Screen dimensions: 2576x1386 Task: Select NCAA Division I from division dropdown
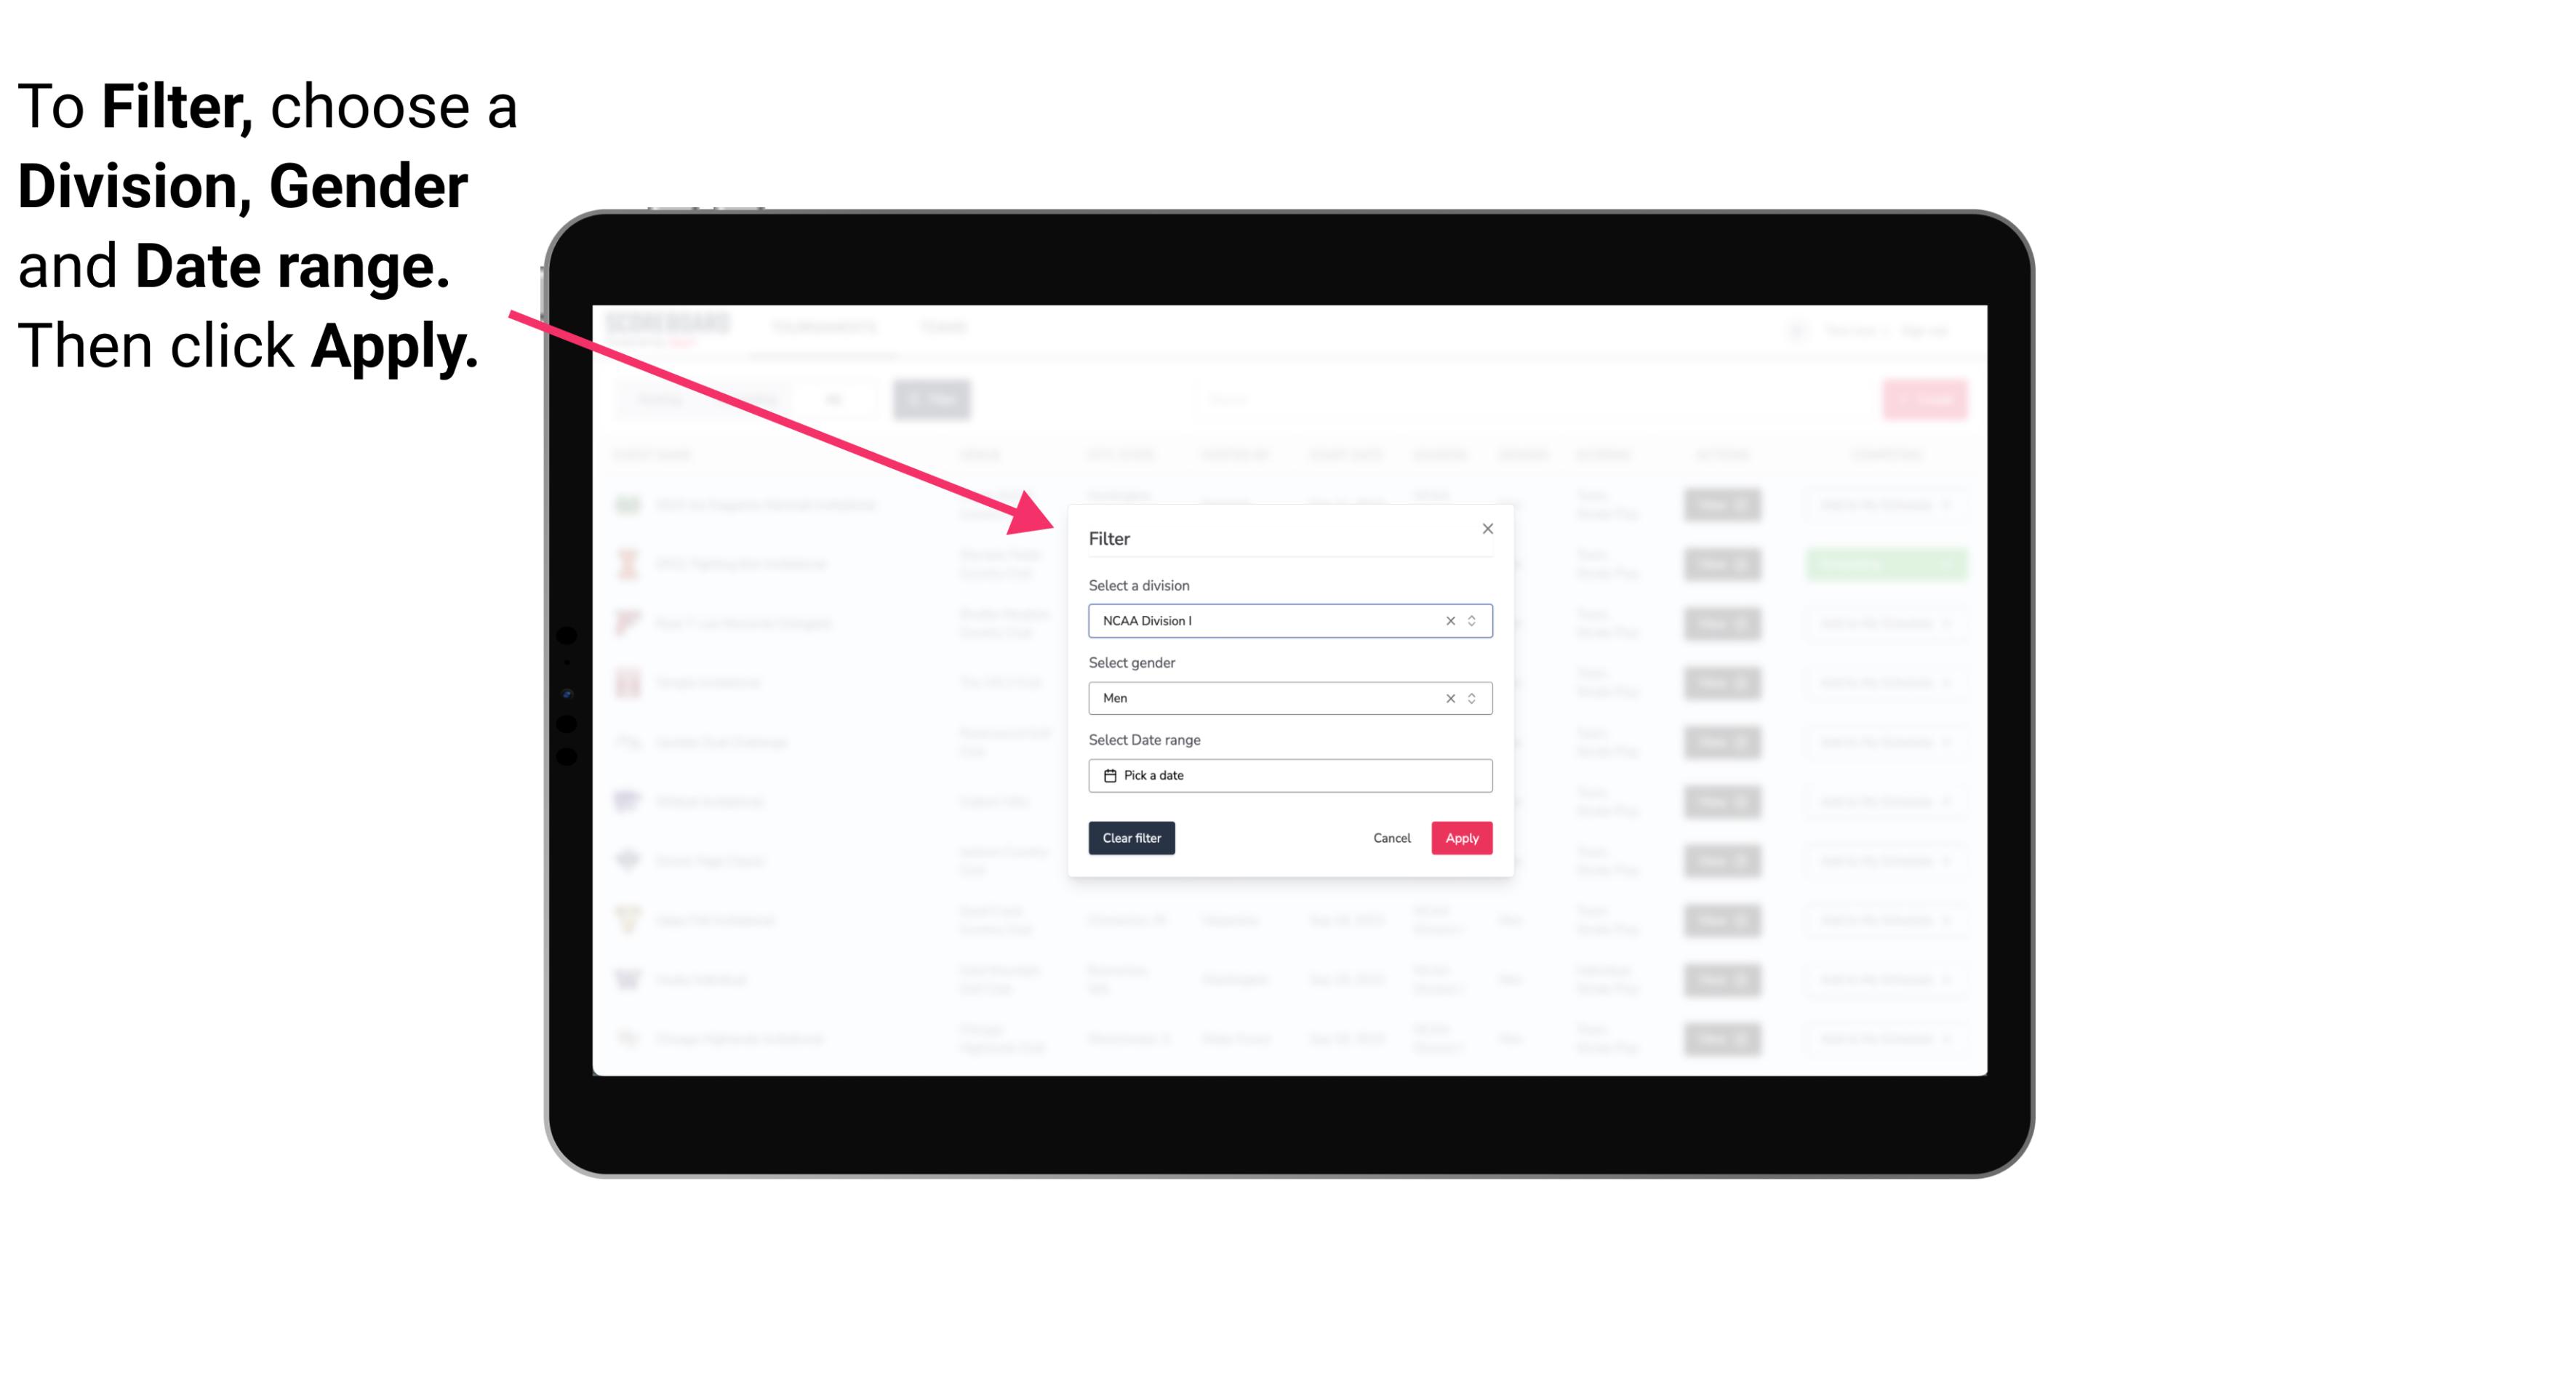click(x=1287, y=620)
